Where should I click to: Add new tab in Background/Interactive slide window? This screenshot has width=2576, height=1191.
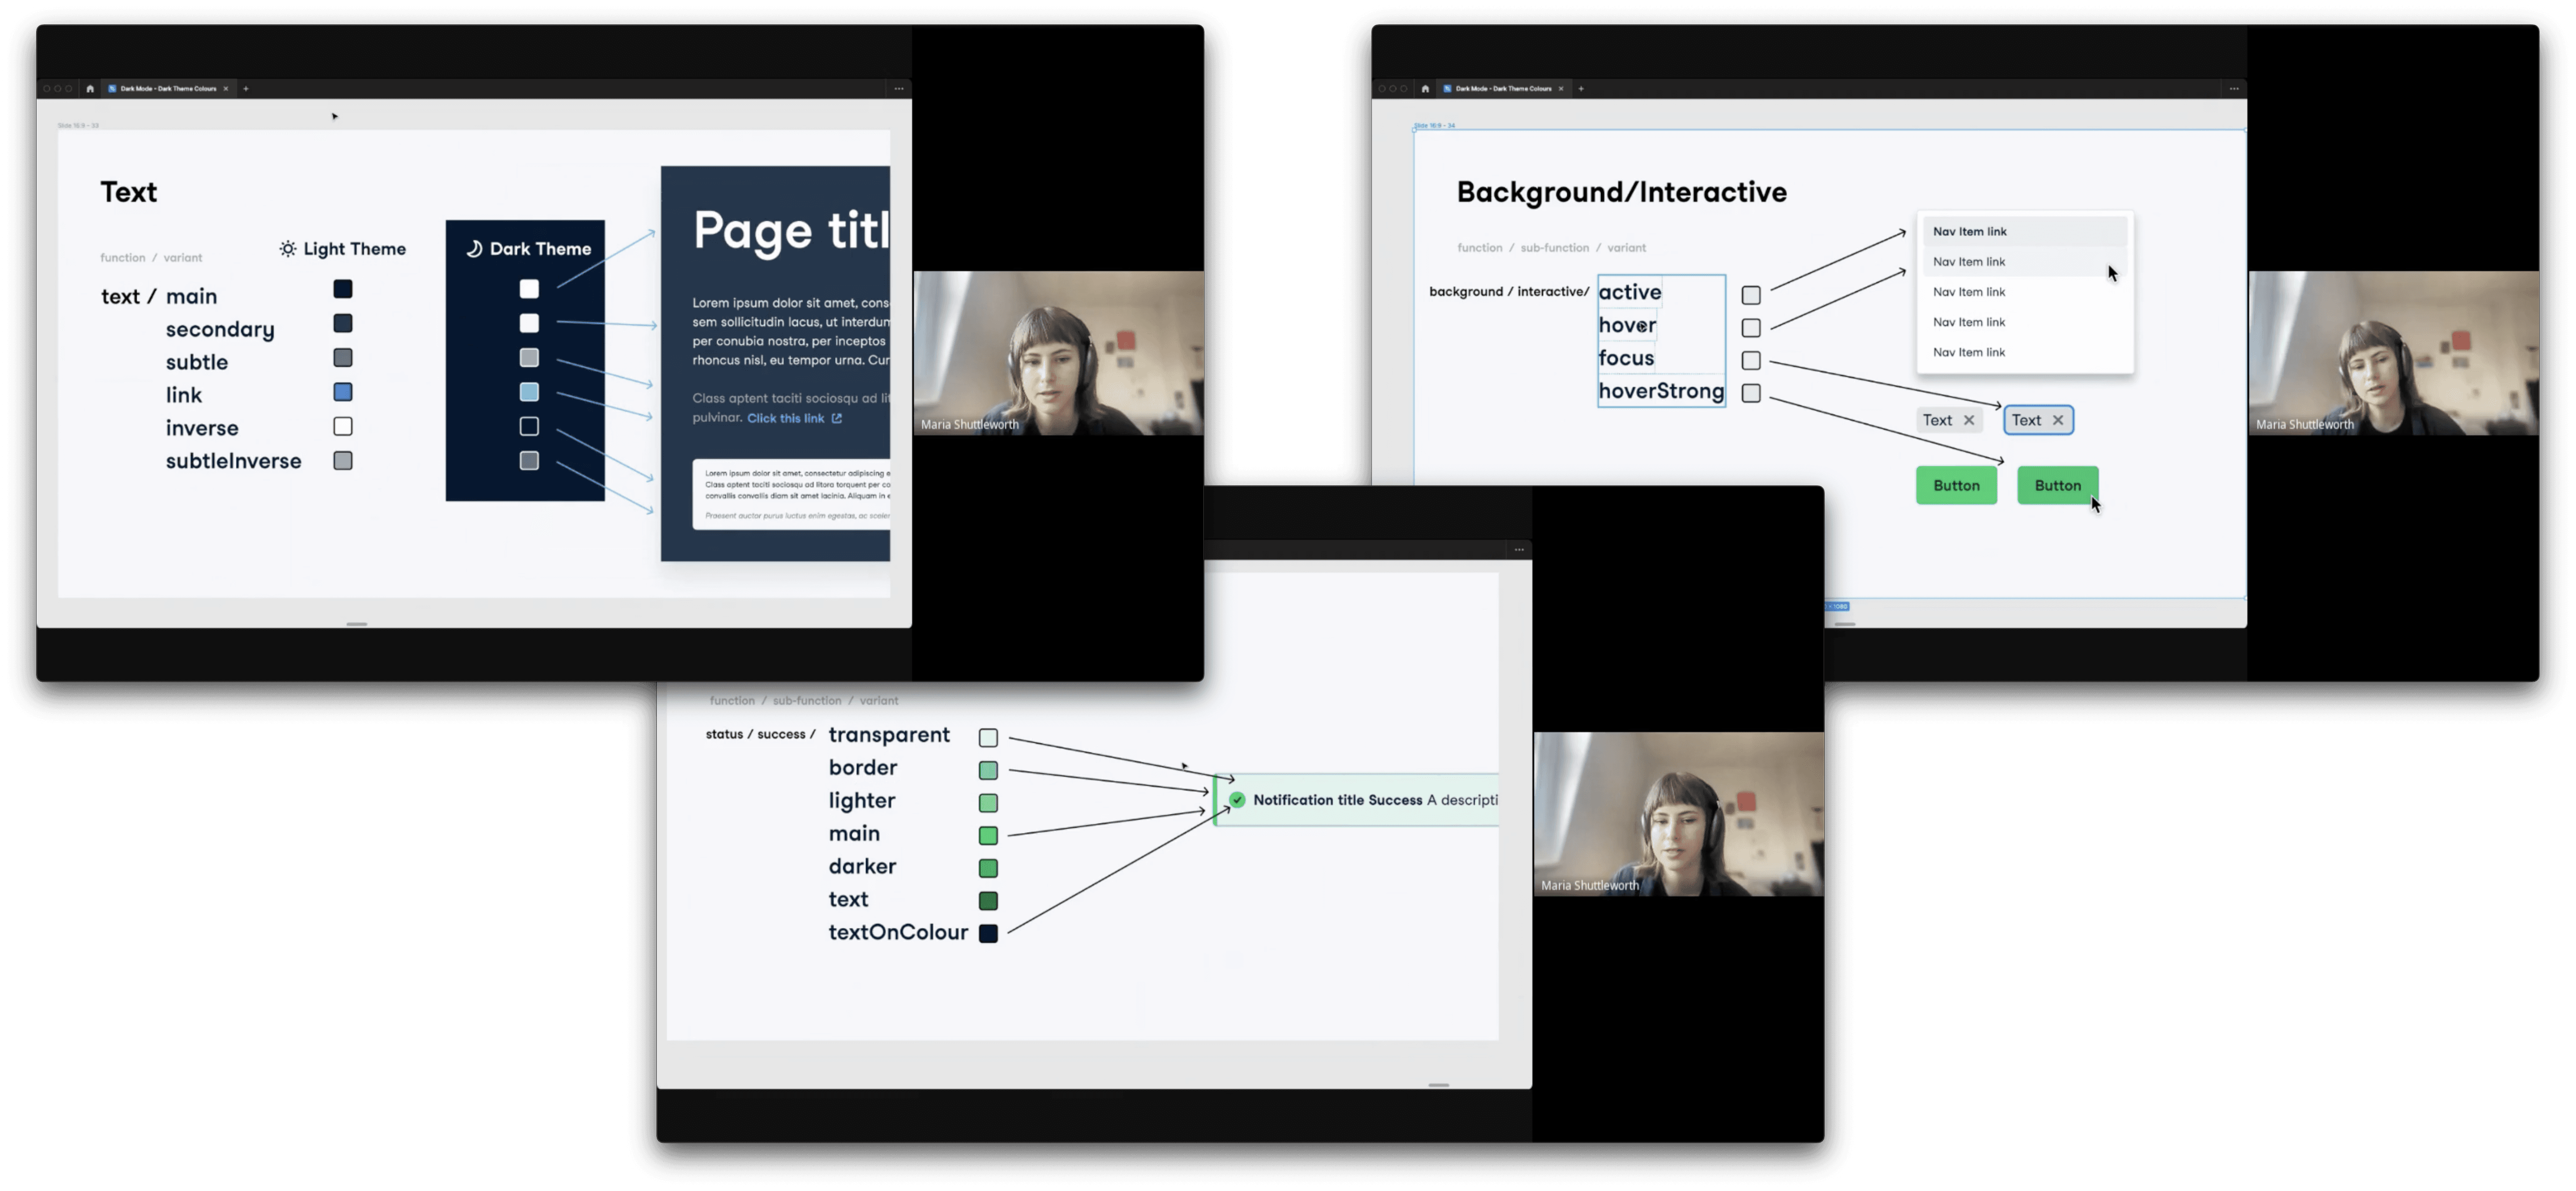tap(1581, 89)
